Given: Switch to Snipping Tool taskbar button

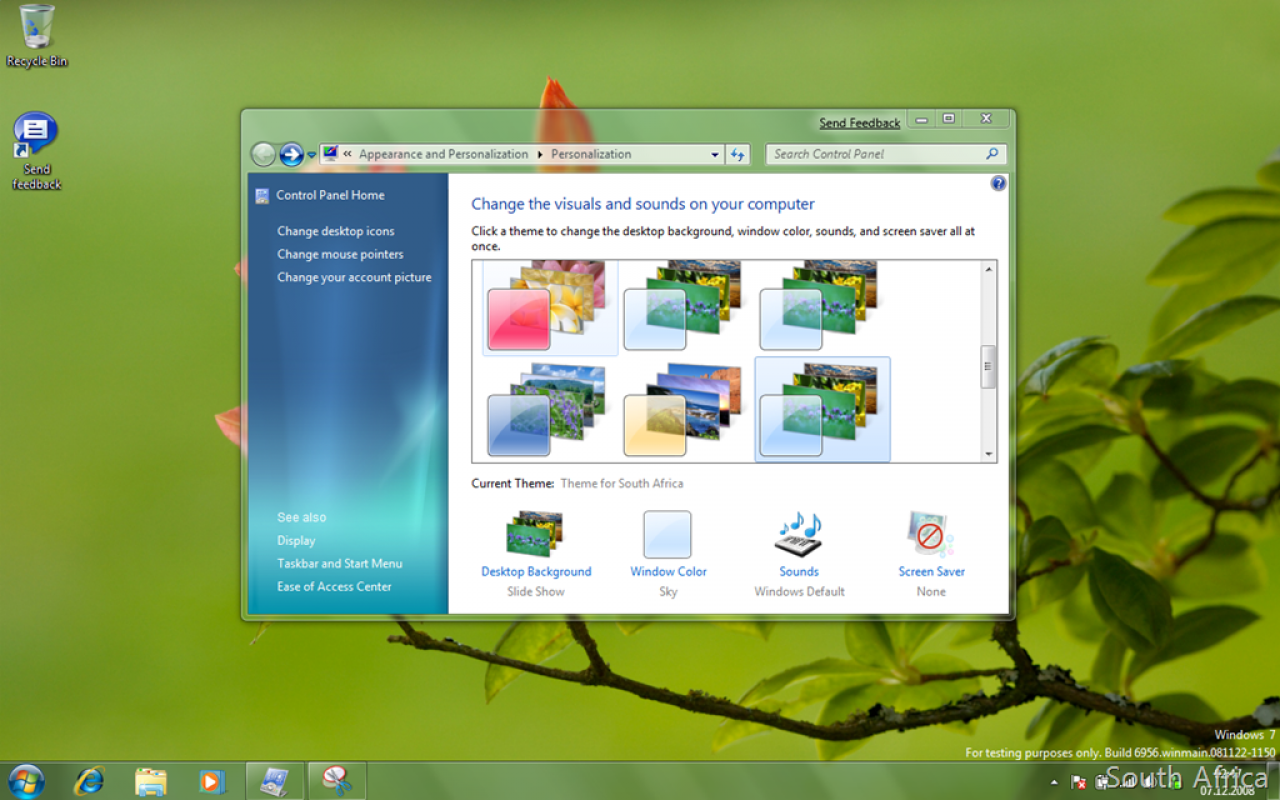Looking at the screenshot, I should [x=337, y=781].
